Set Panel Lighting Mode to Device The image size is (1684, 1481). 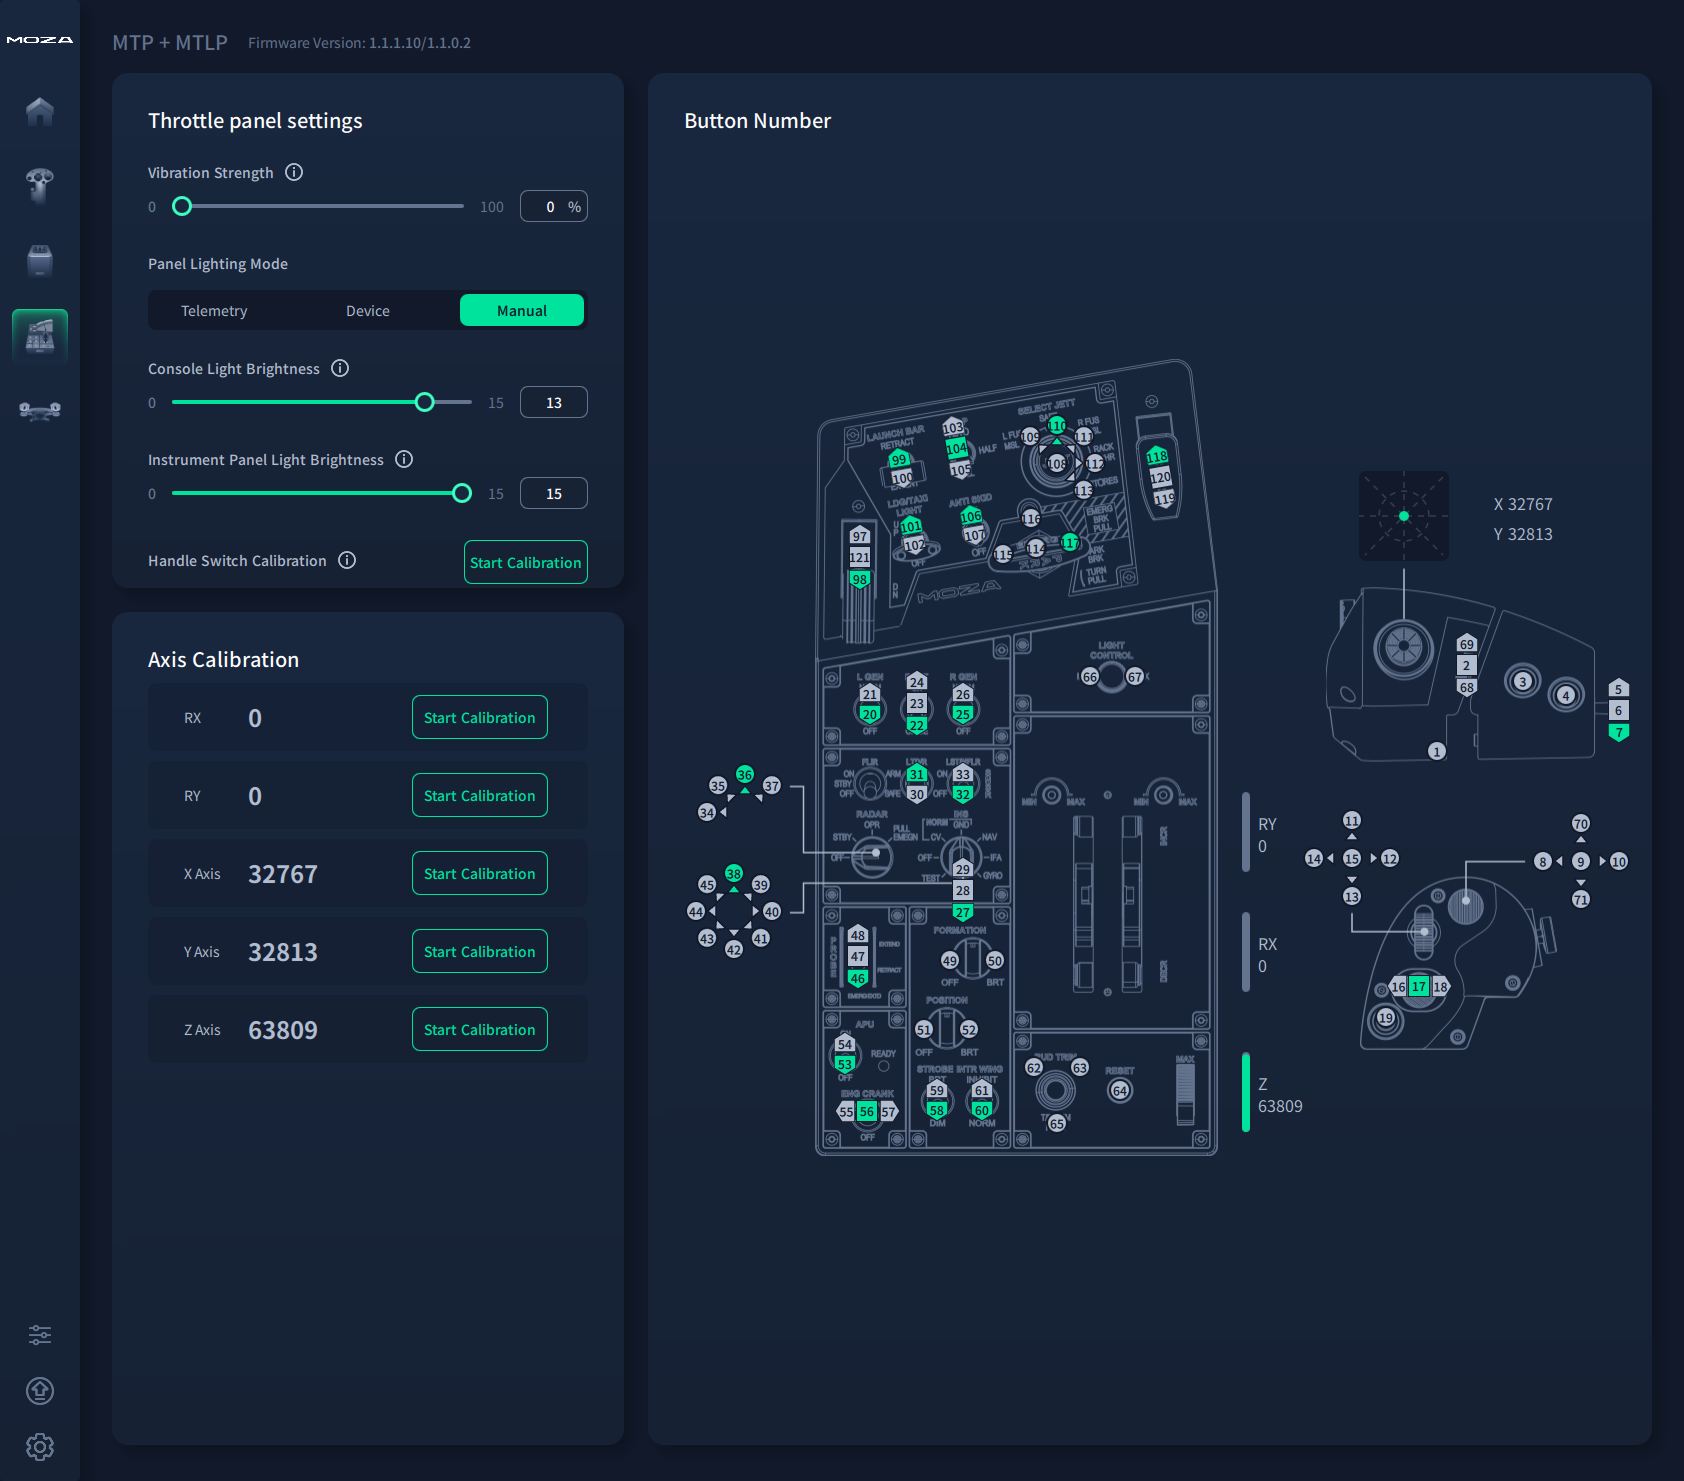368,311
